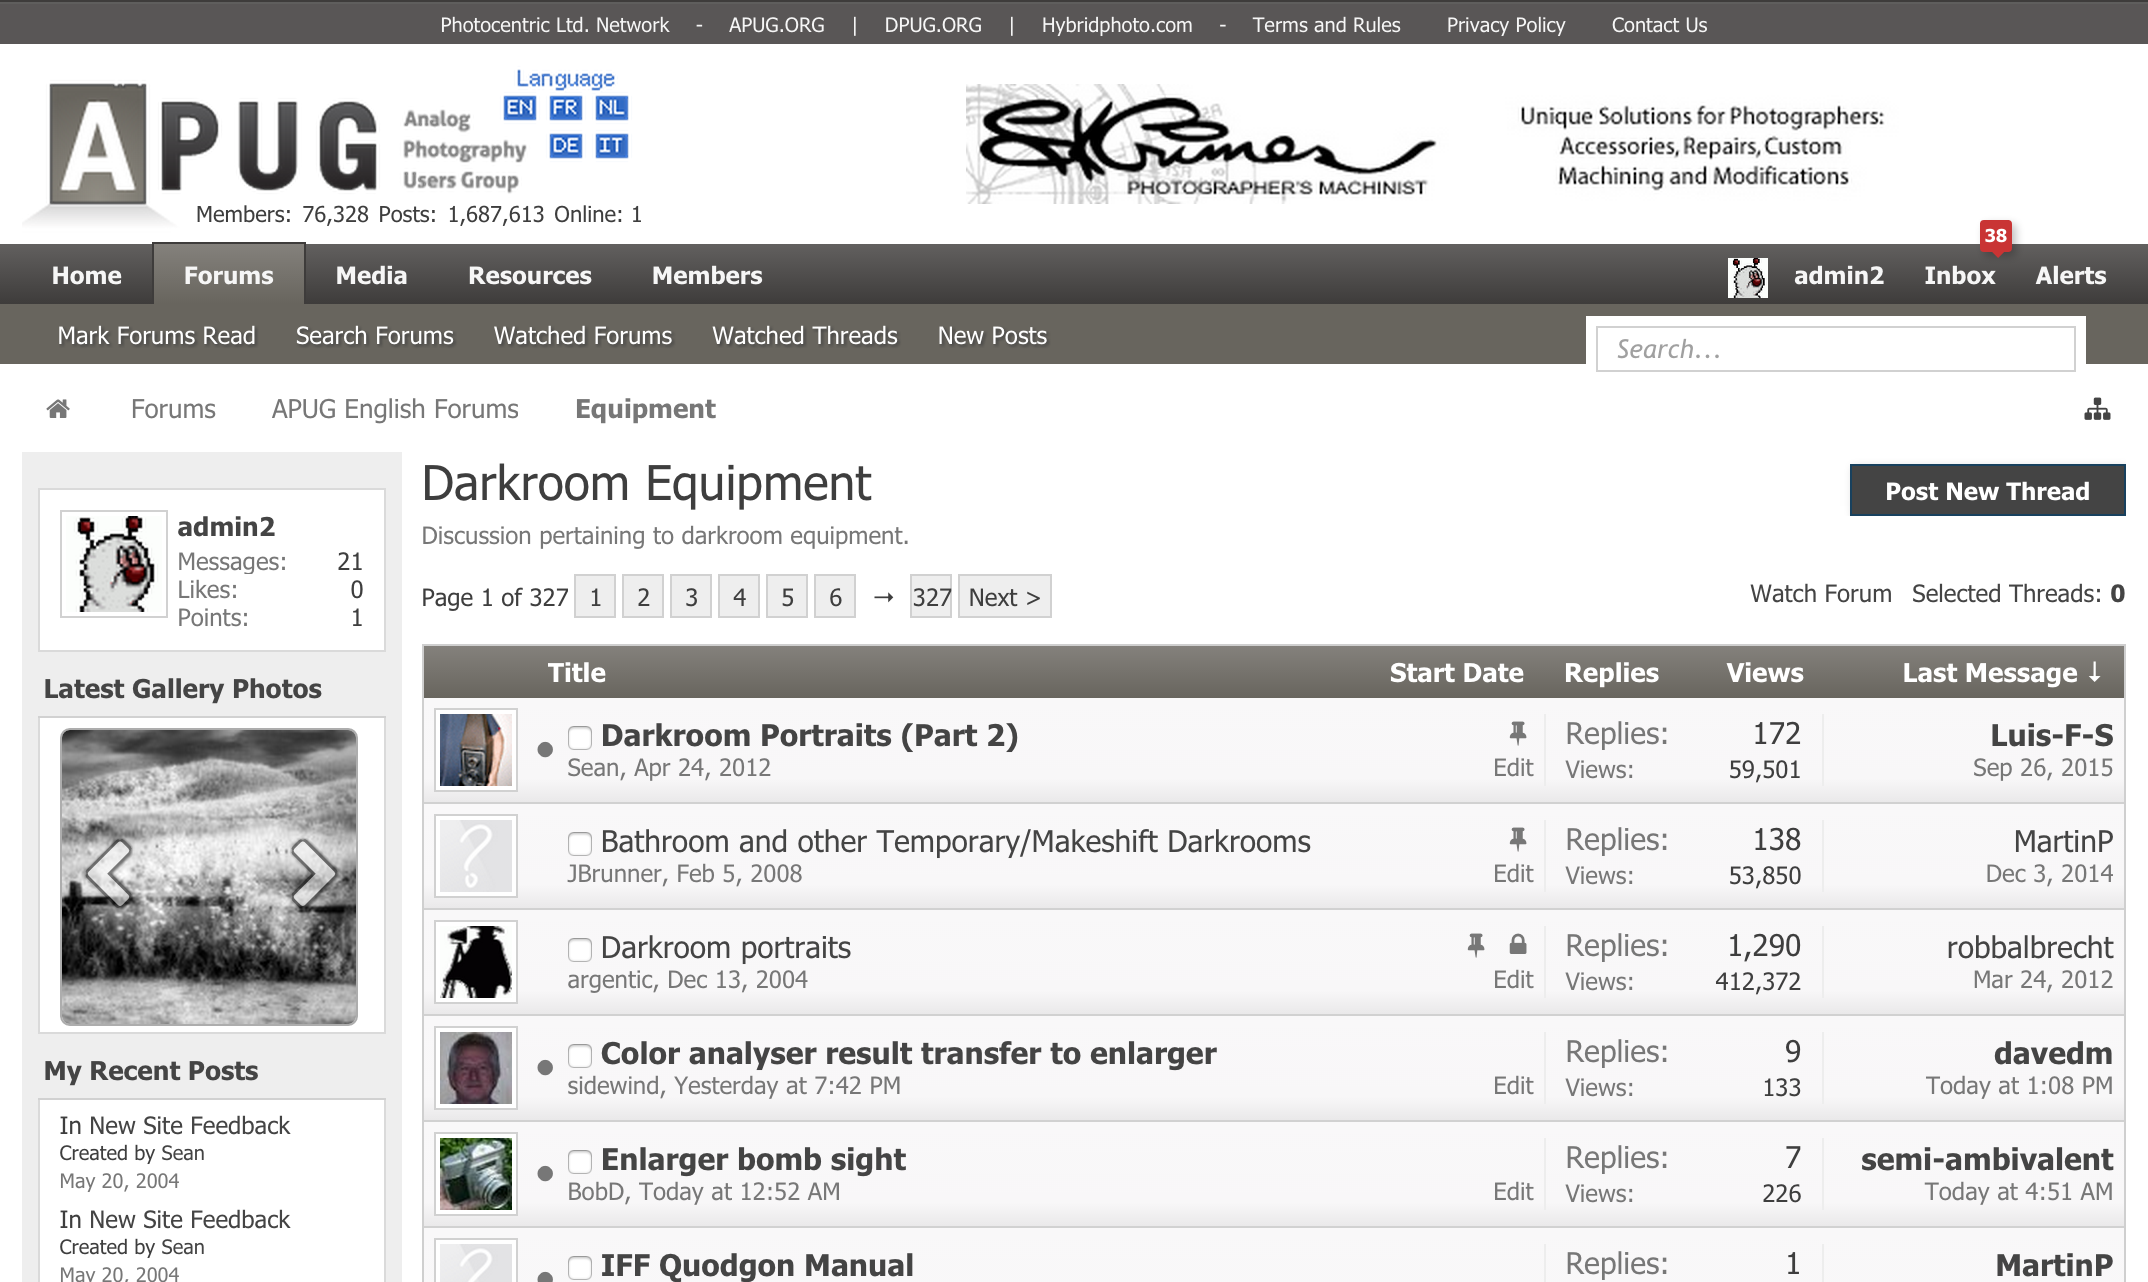2148x1282 pixels.
Task: Open Watched Threads submenu item
Action: point(804,336)
